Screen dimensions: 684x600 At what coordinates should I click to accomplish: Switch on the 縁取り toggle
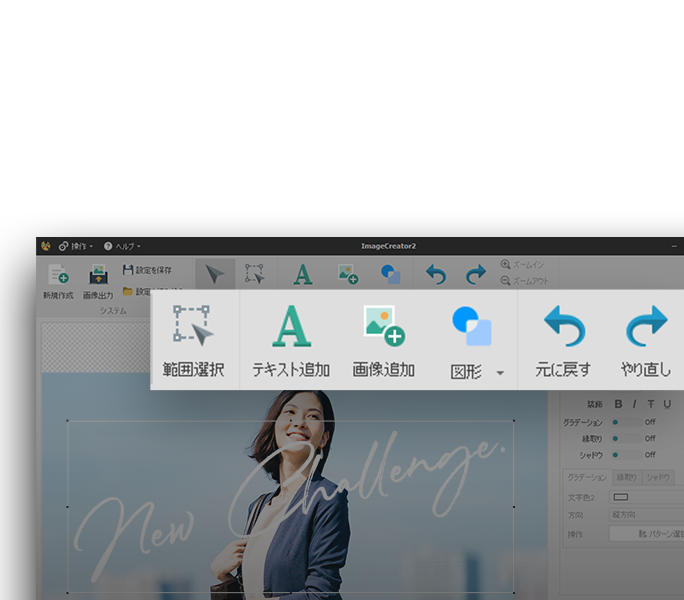point(626,439)
